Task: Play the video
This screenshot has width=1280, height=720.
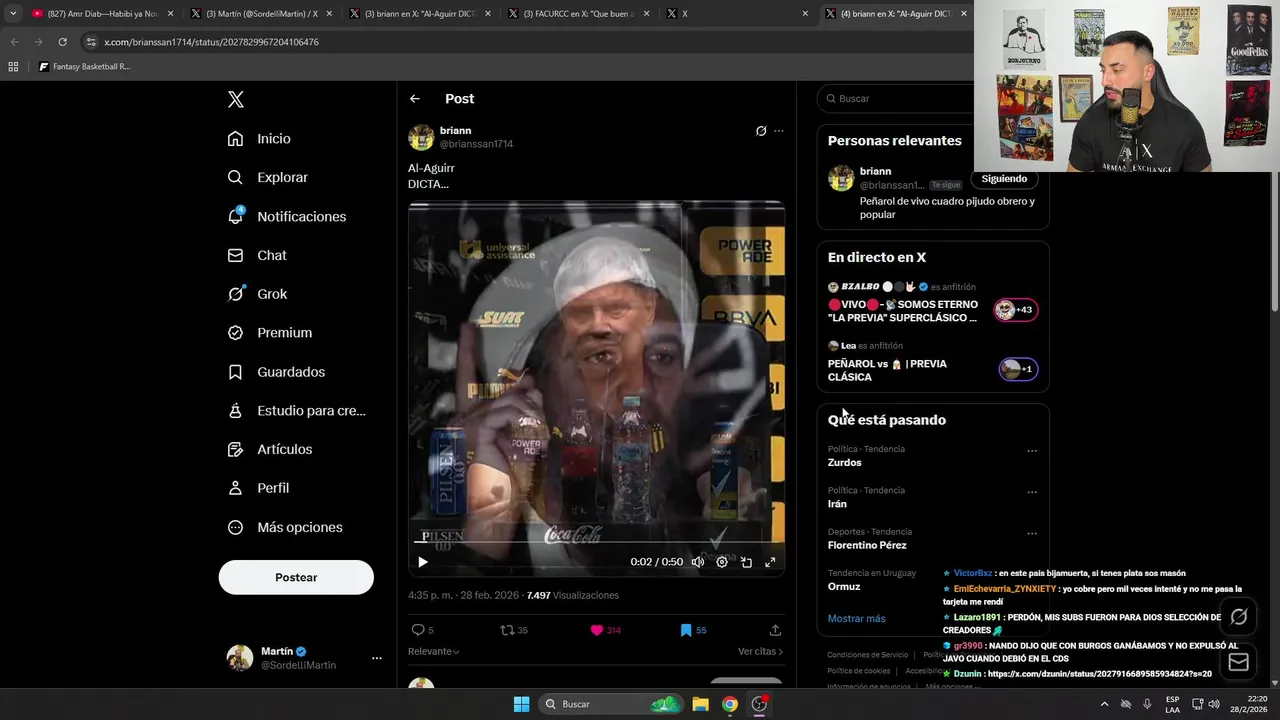Action: [x=422, y=562]
